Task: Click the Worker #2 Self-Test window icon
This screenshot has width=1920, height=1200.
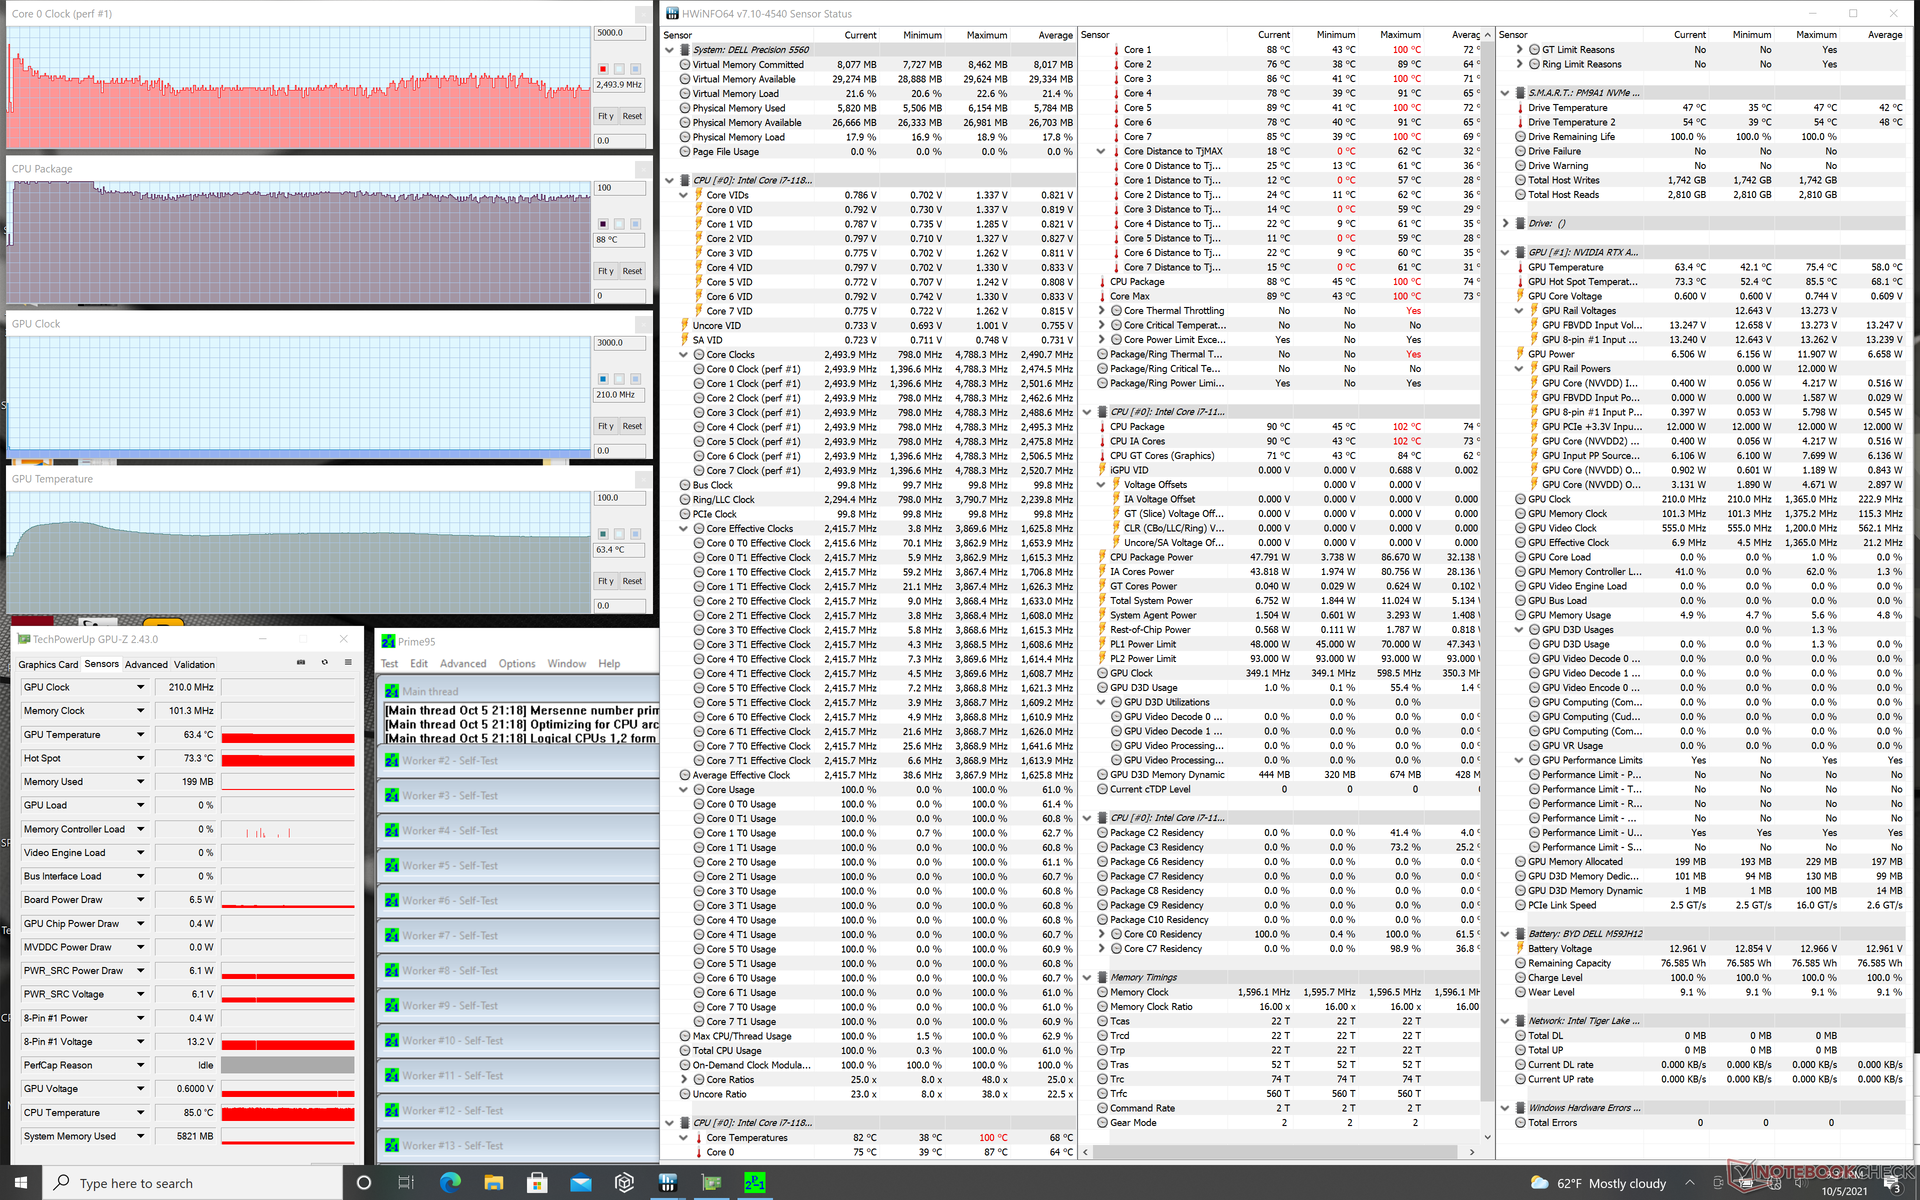Action: (x=392, y=761)
